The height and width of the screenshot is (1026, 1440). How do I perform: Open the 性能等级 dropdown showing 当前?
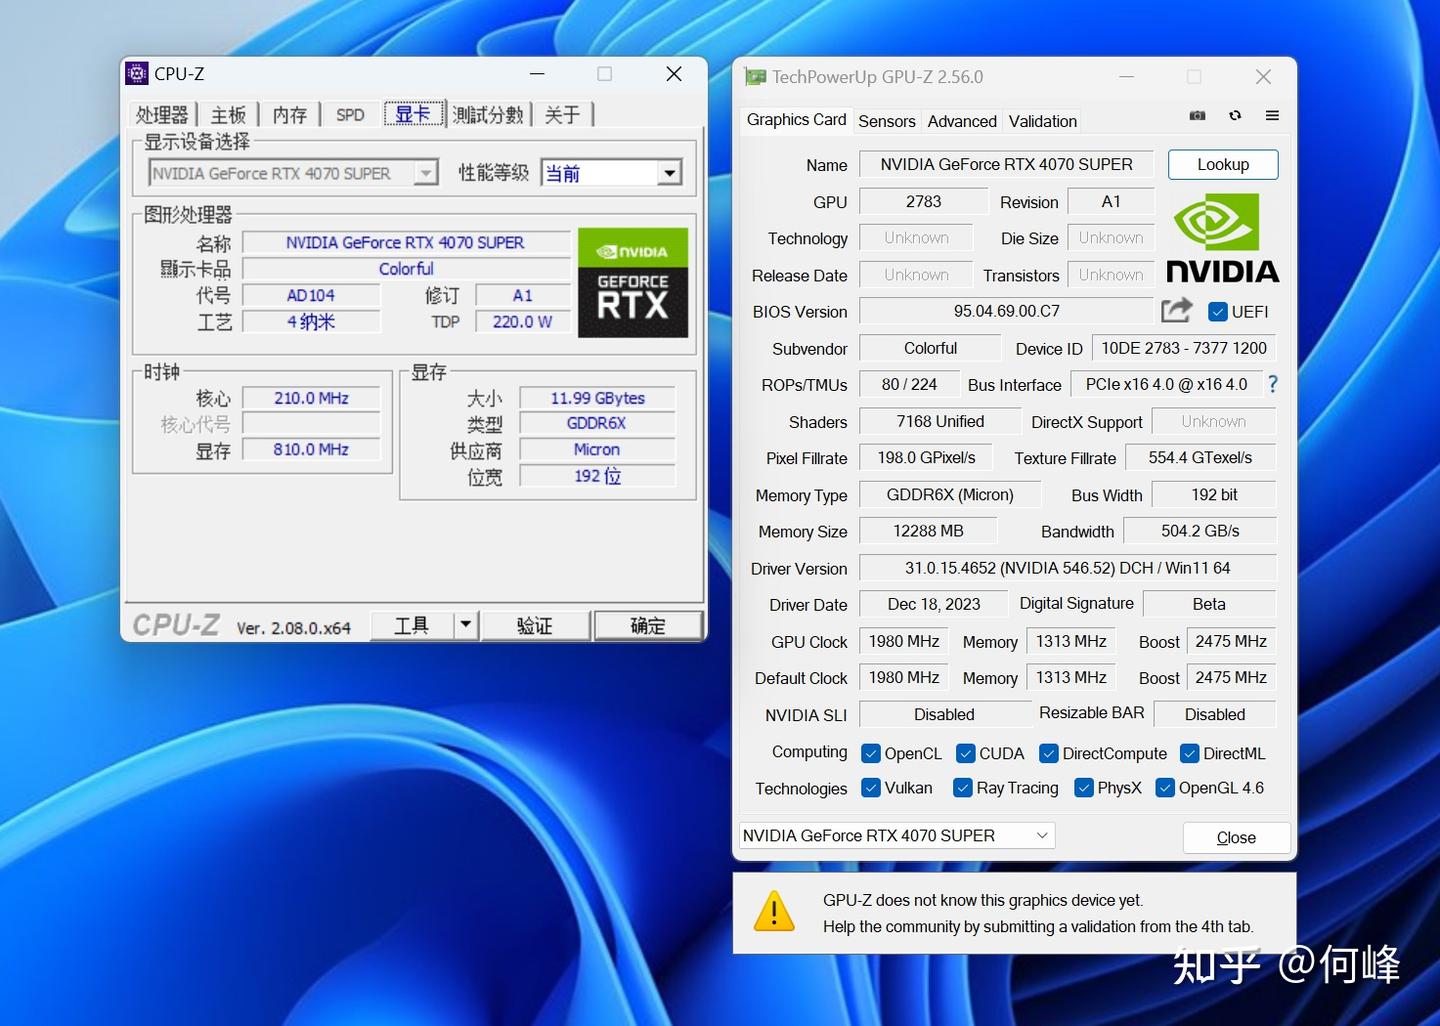pos(669,172)
